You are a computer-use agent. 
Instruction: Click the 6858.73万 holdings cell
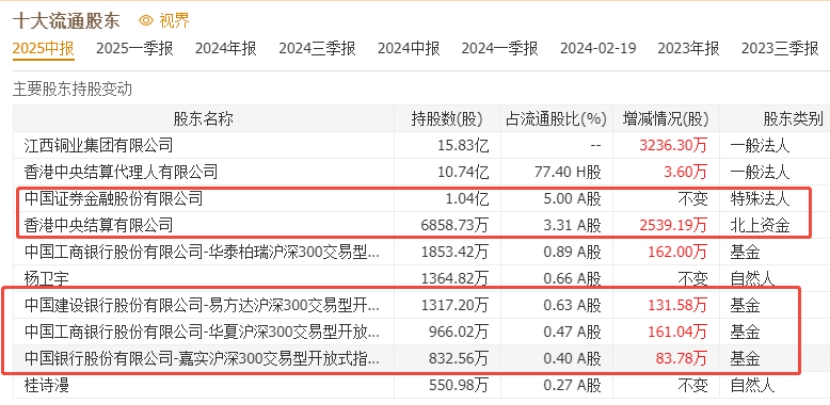click(455, 226)
